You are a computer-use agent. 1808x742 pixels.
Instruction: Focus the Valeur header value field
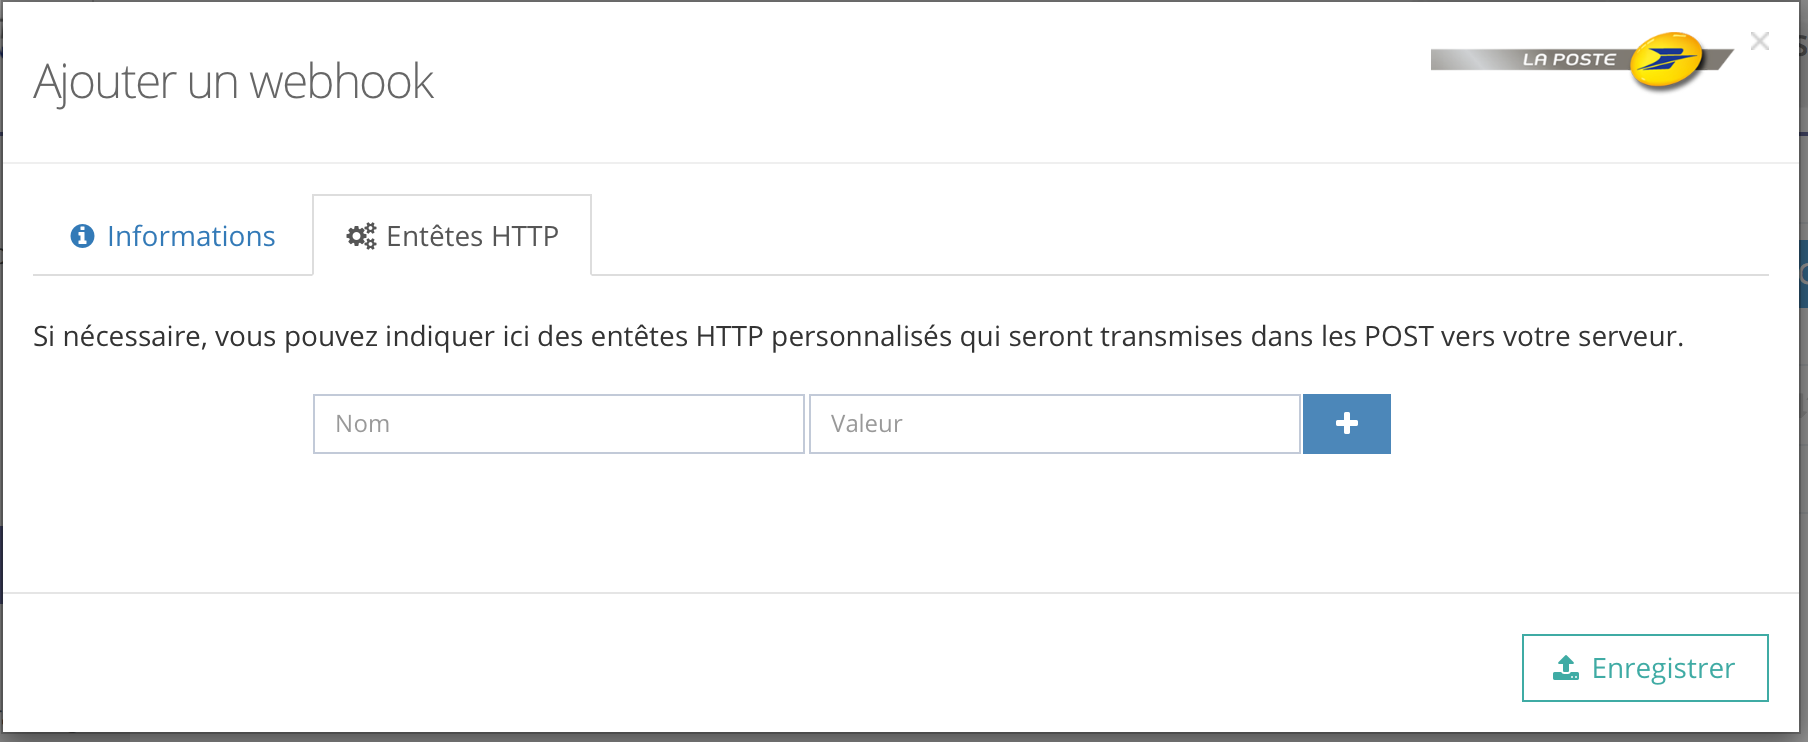click(1054, 424)
